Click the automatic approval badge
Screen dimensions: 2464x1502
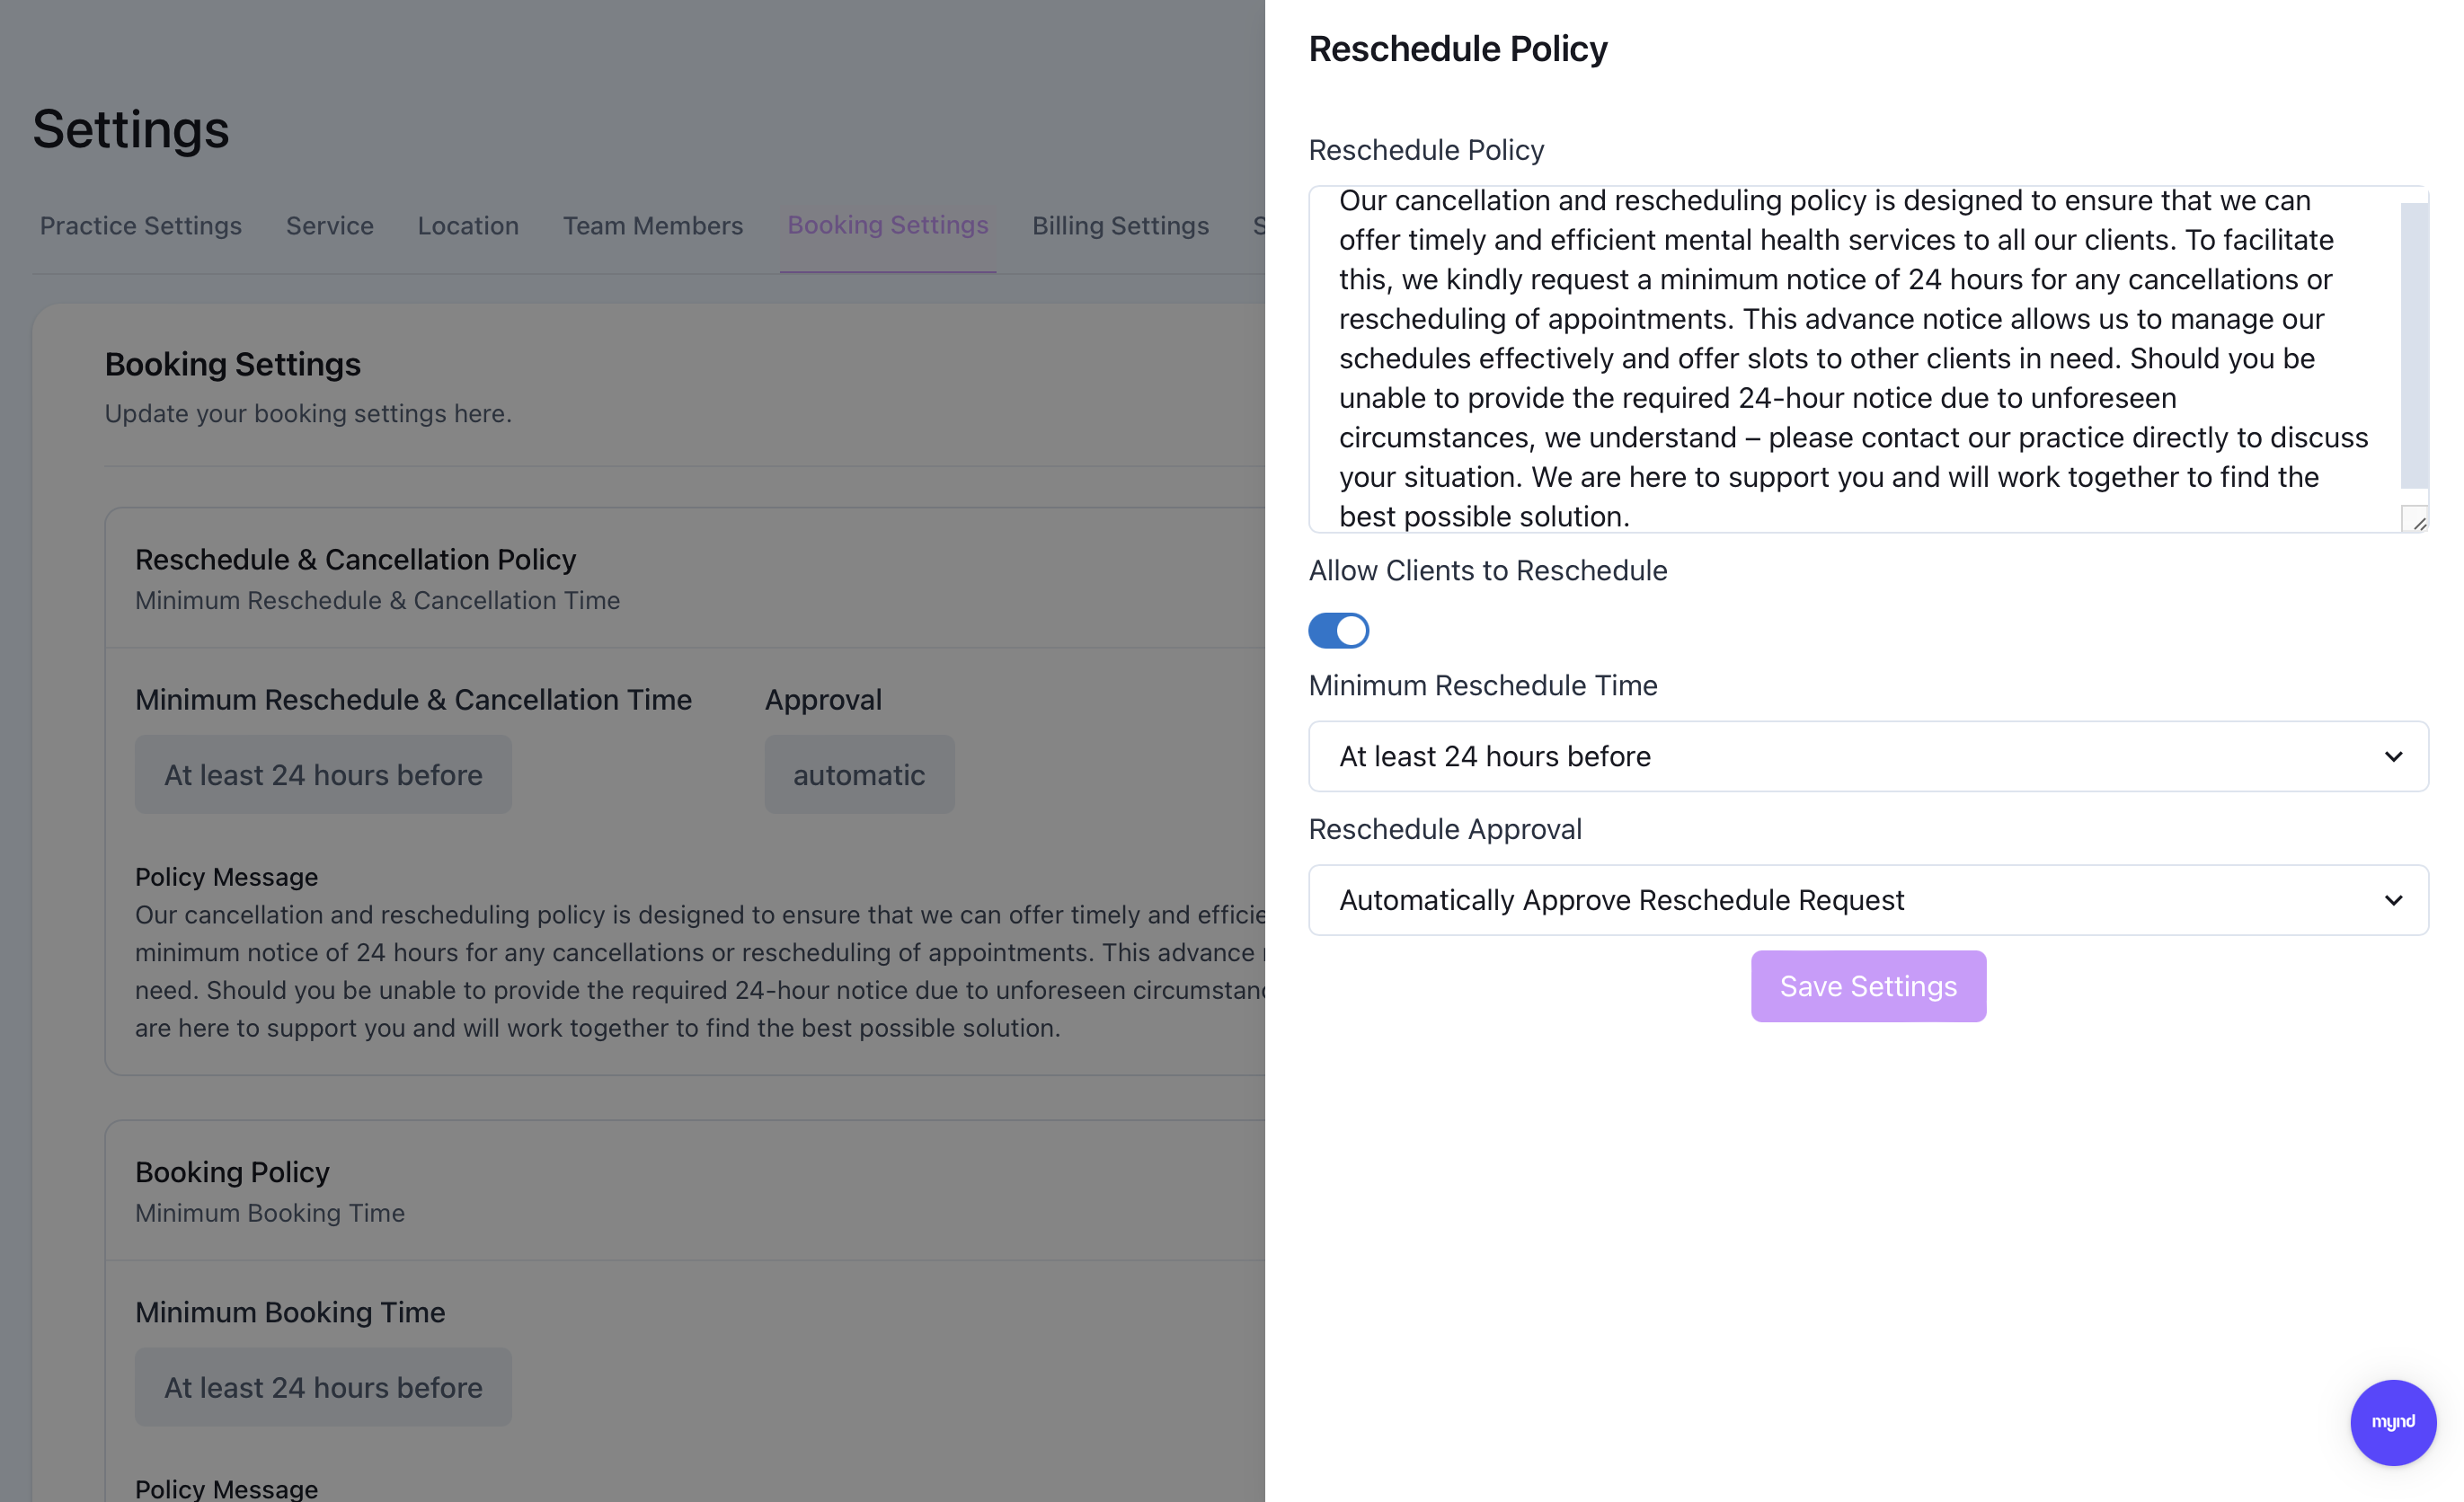tap(859, 775)
